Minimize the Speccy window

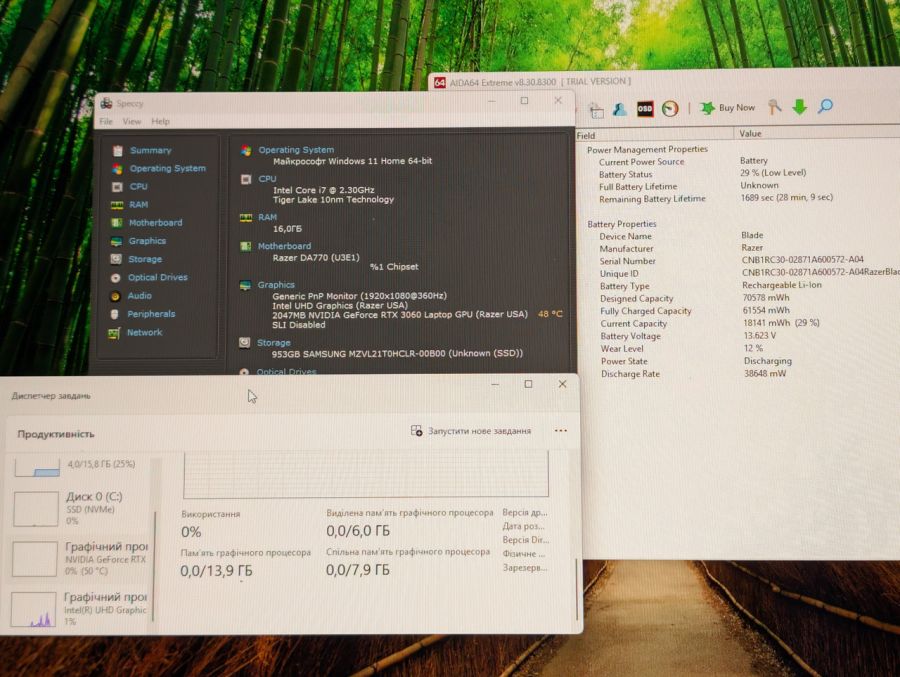[491, 101]
